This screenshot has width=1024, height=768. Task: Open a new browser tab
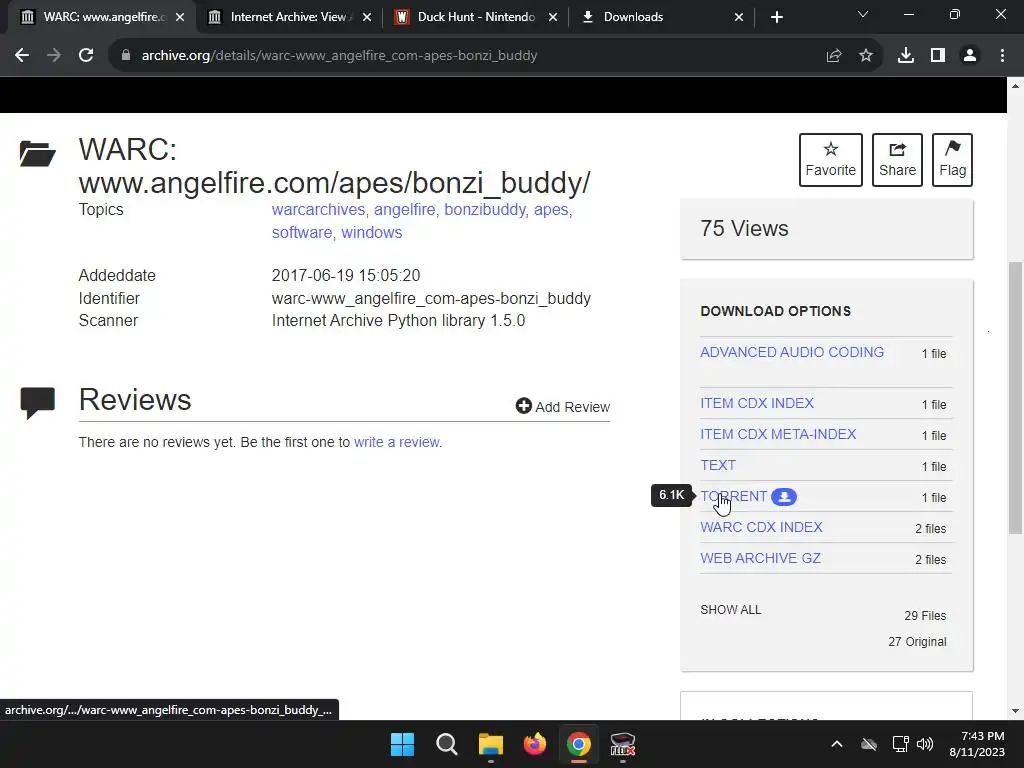click(x=776, y=17)
